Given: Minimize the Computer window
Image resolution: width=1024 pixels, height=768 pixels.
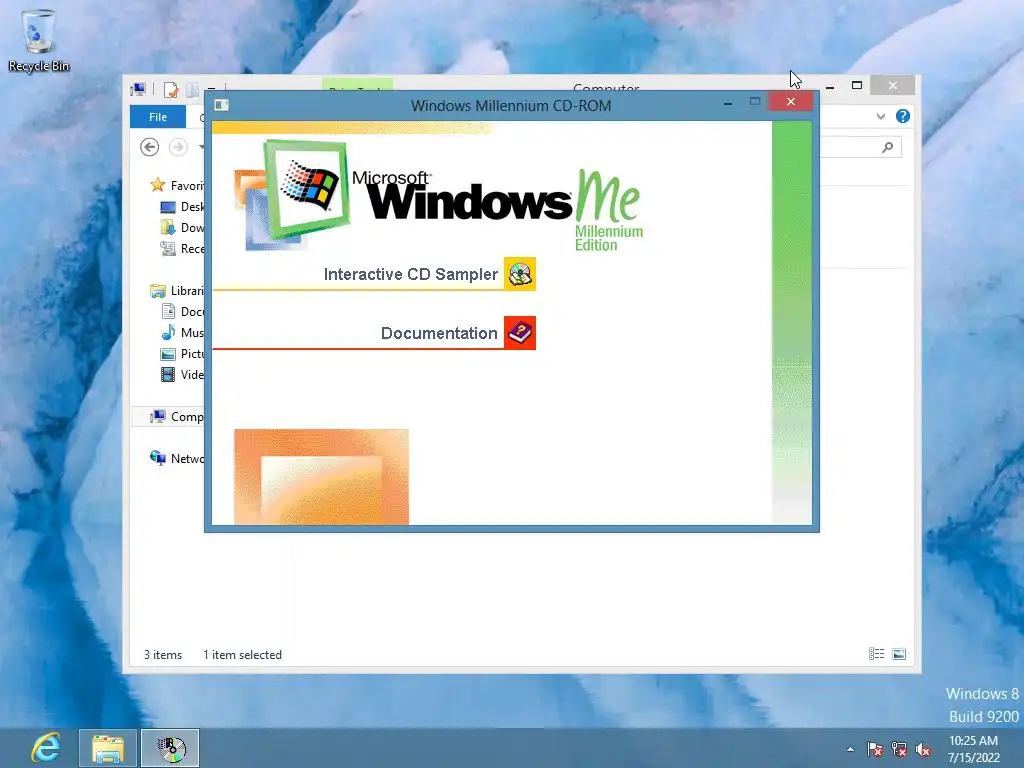Looking at the screenshot, I should [829, 86].
